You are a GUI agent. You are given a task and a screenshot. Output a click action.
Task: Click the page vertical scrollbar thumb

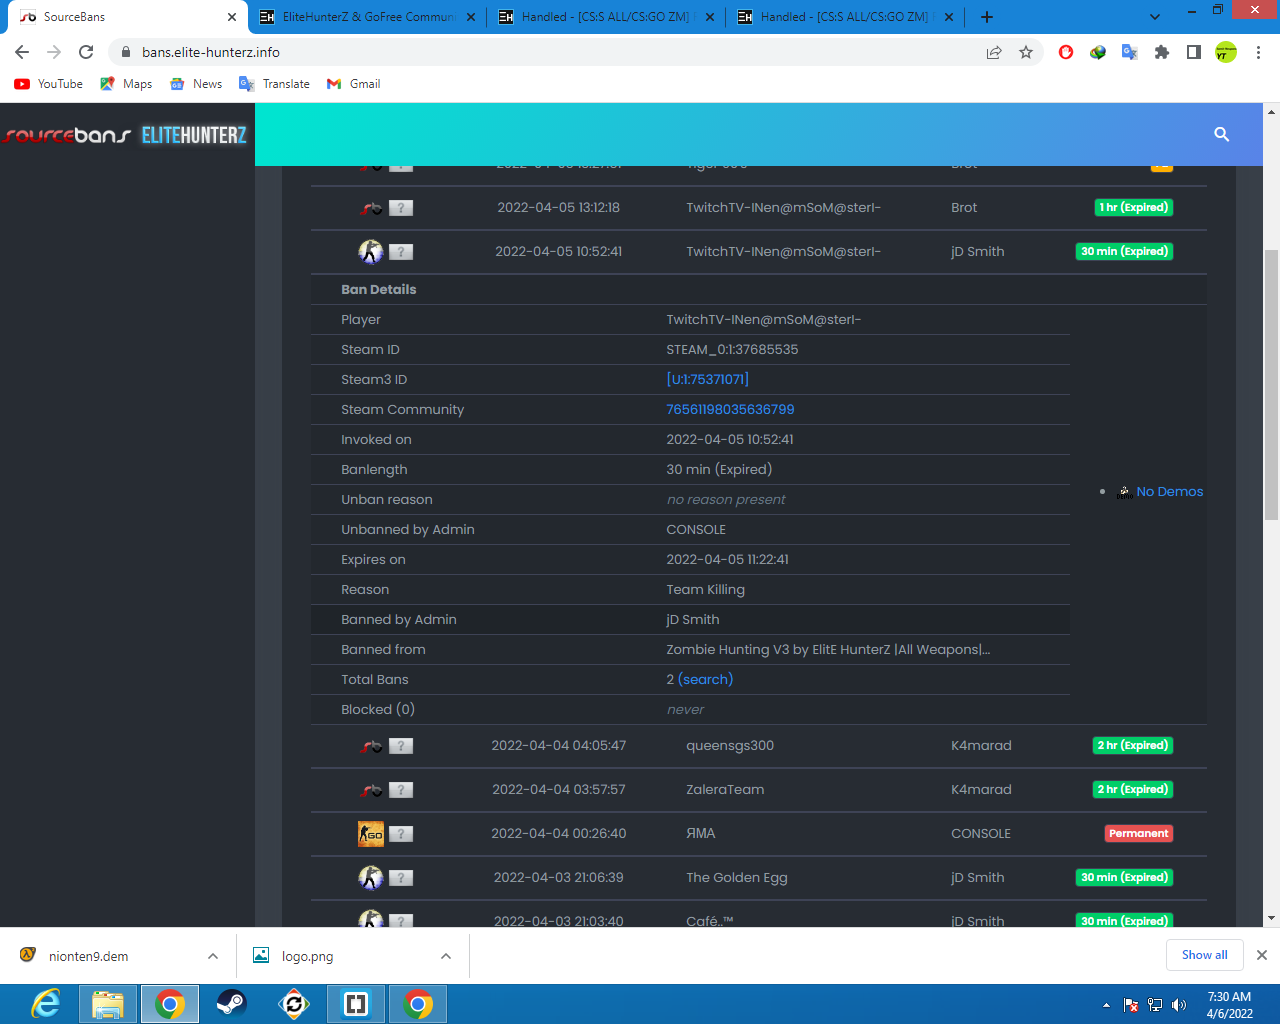point(1271,385)
